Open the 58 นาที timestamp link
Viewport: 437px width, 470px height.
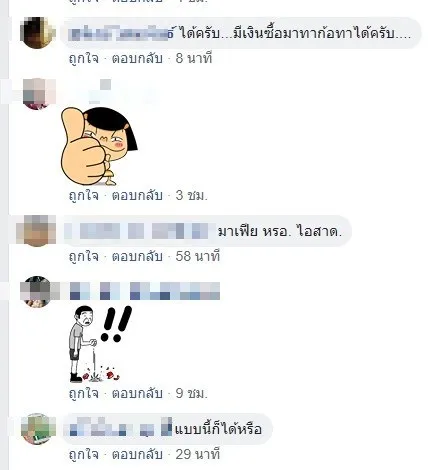[198, 256]
